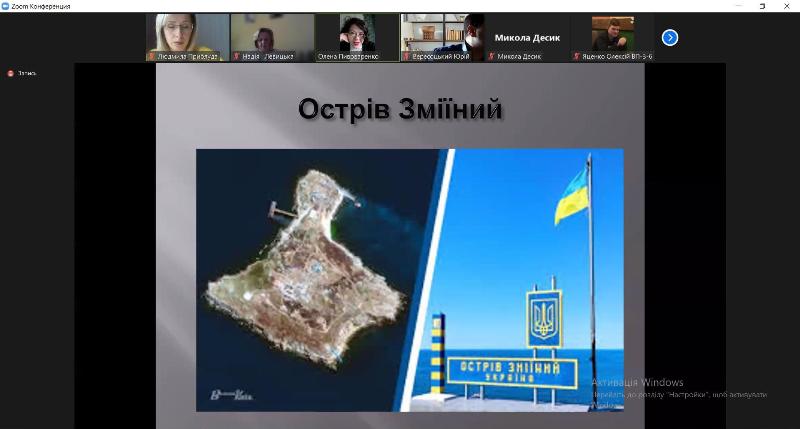Click the slide title 'Острів Зміїний'
800x429 pixels.
click(x=400, y=109)
